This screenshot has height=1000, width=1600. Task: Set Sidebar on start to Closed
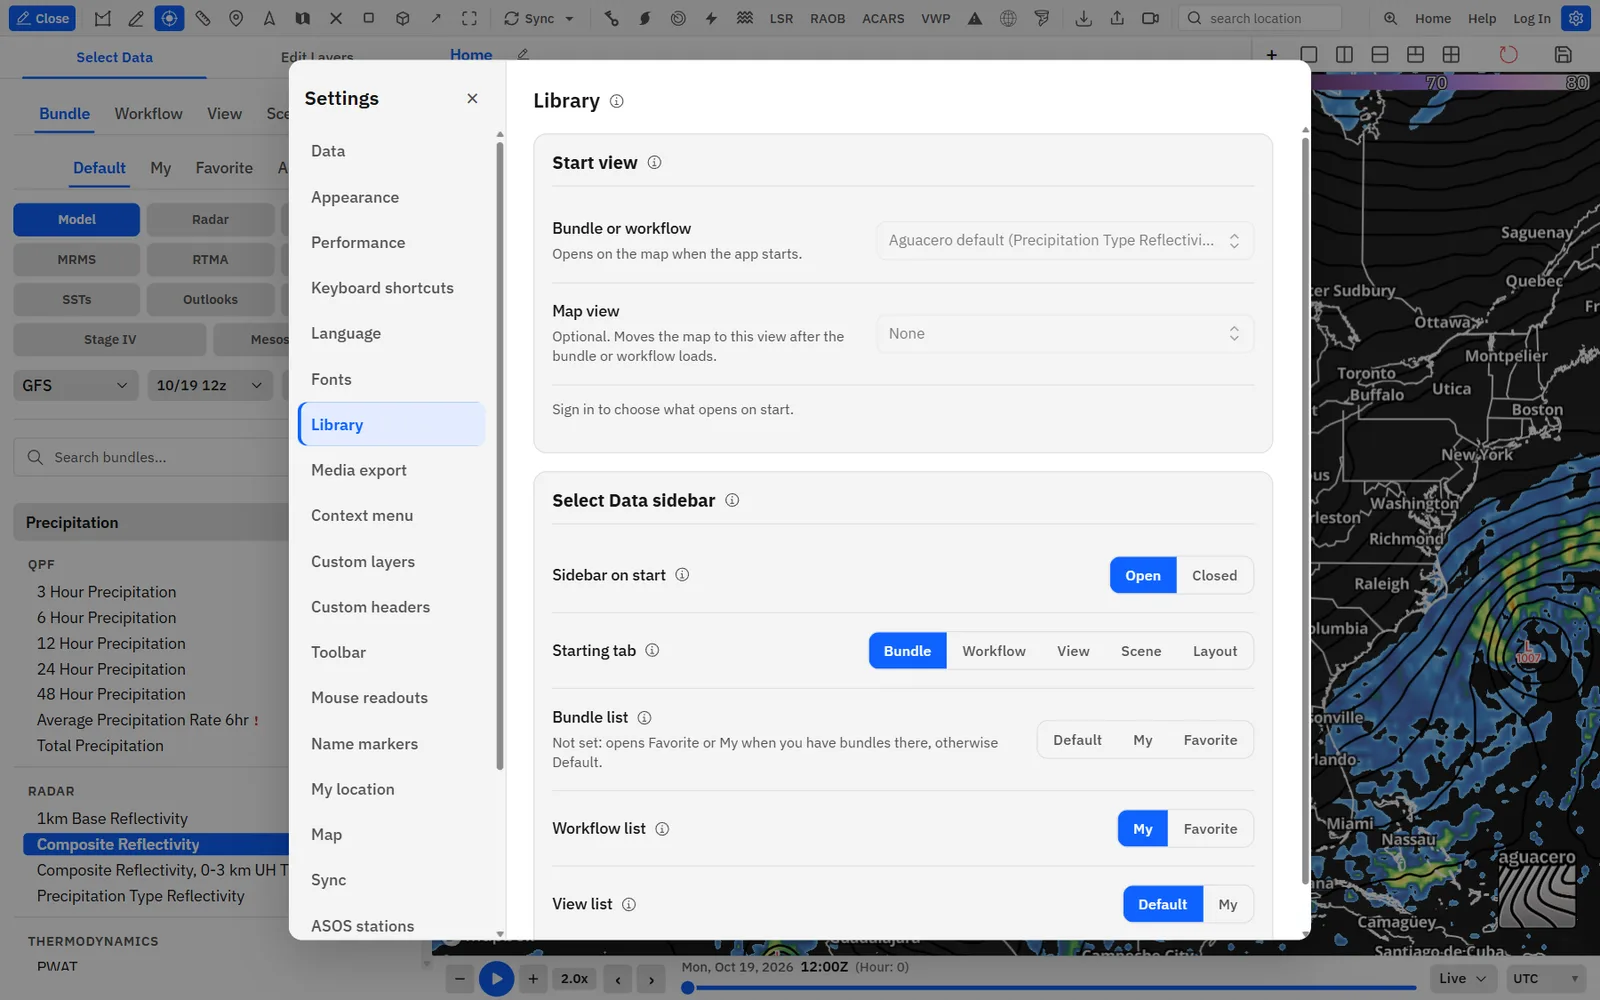1214,575
